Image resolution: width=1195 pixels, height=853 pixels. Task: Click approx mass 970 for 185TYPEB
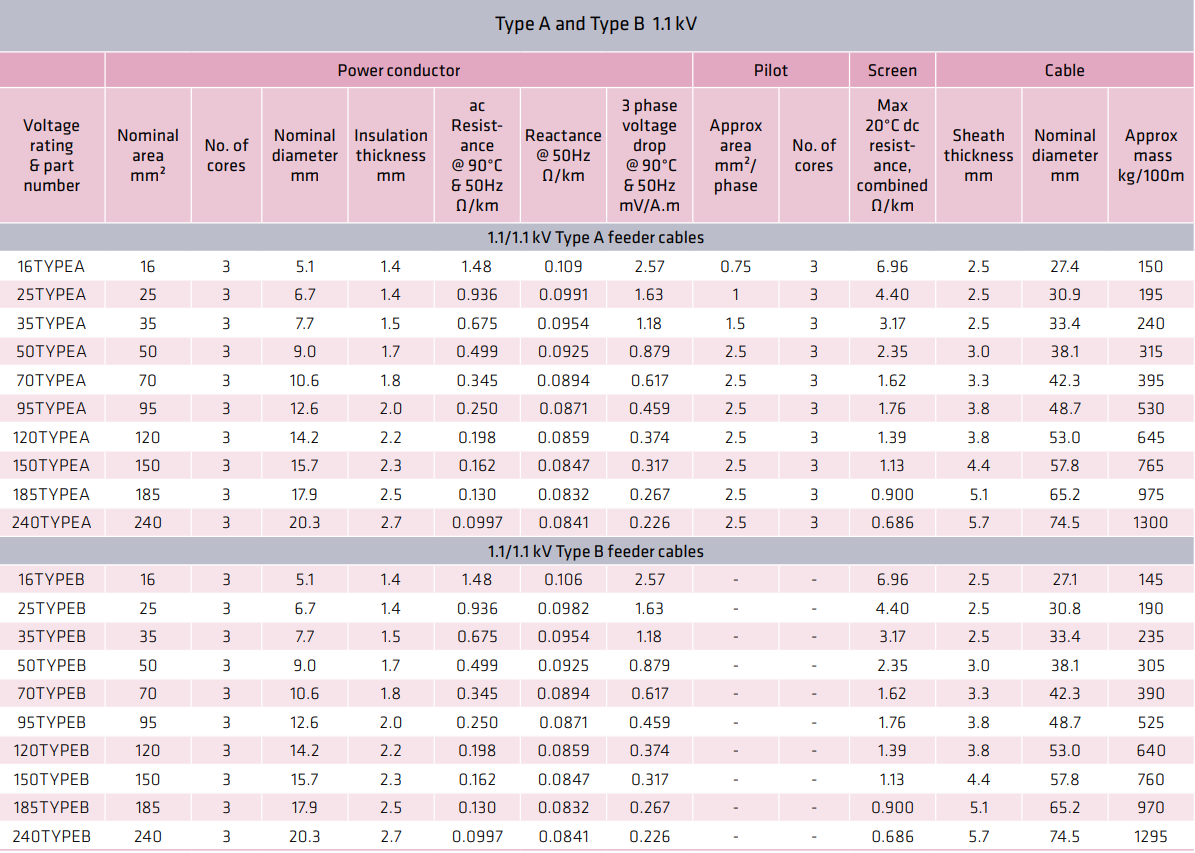point(1151,808)
